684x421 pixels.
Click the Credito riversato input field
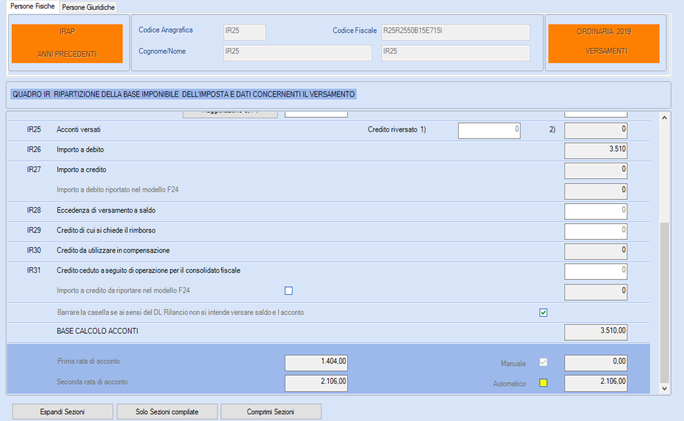[489, 130]
